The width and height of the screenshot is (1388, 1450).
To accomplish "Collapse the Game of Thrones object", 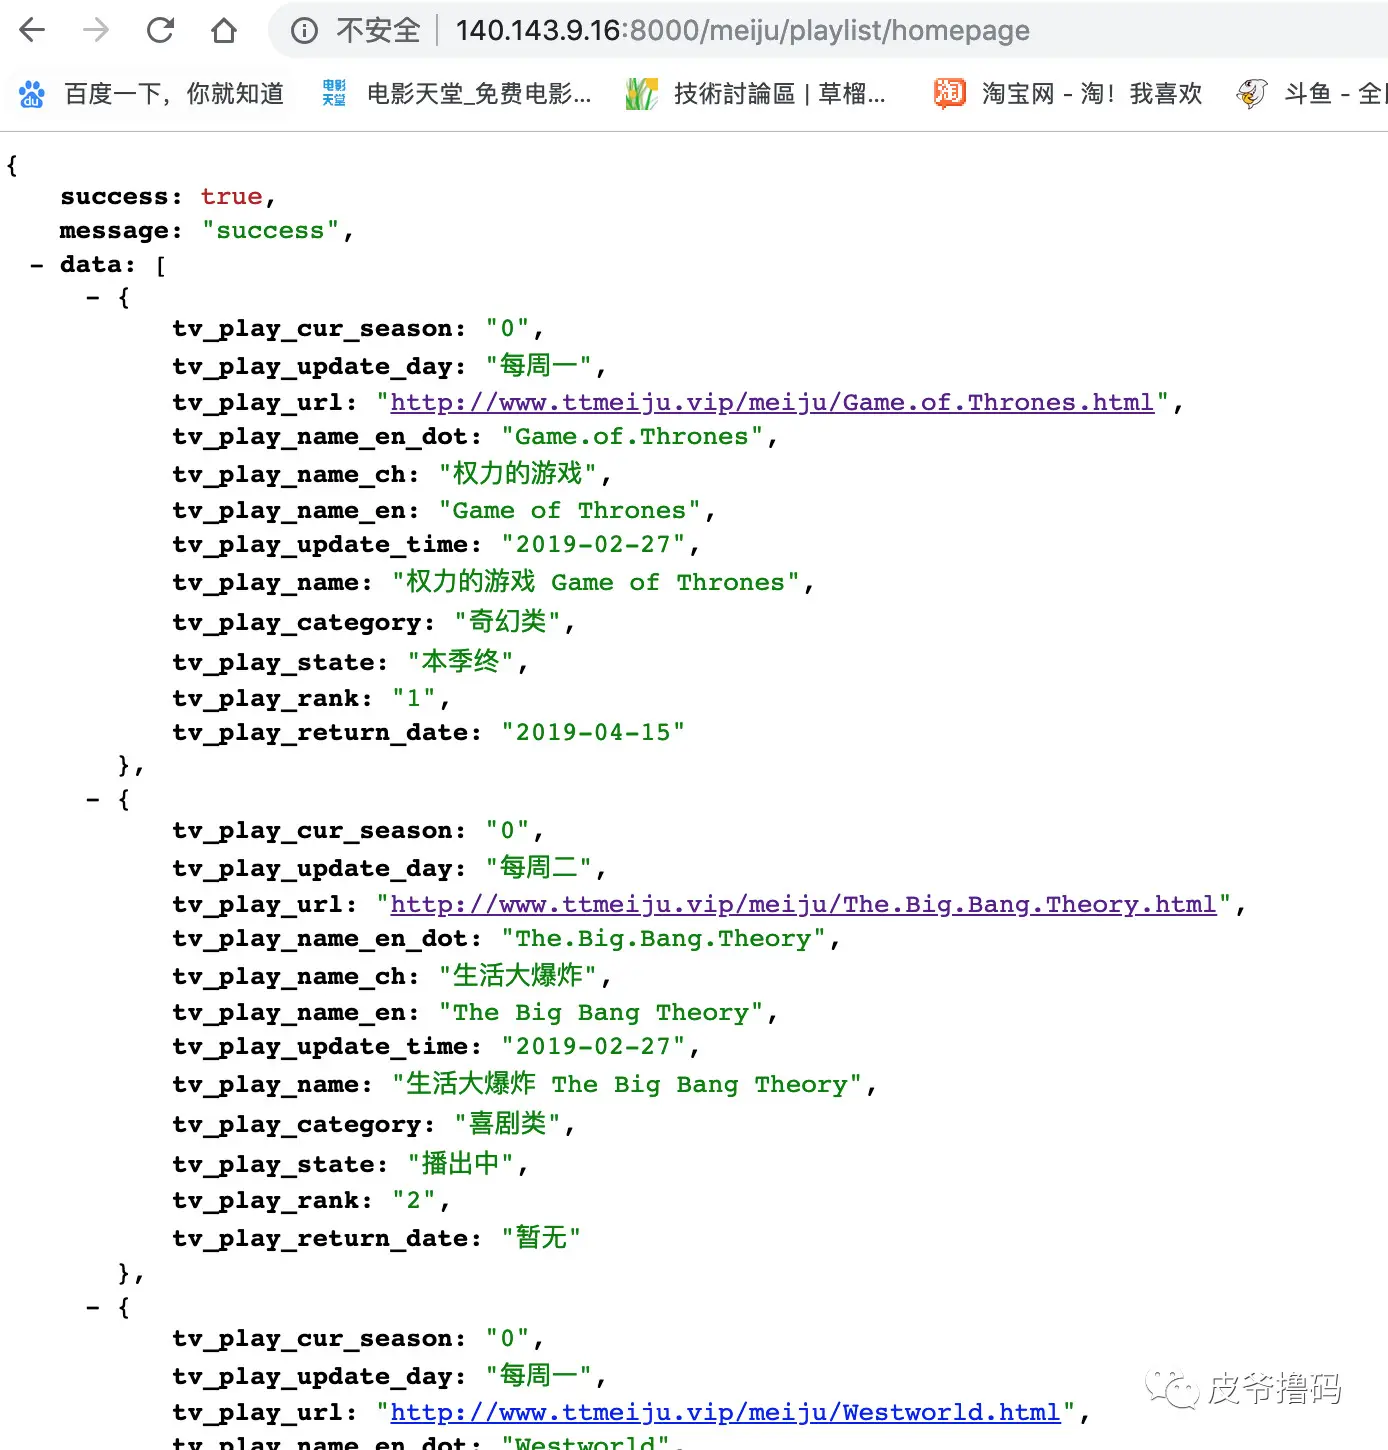I will [93, 298].
